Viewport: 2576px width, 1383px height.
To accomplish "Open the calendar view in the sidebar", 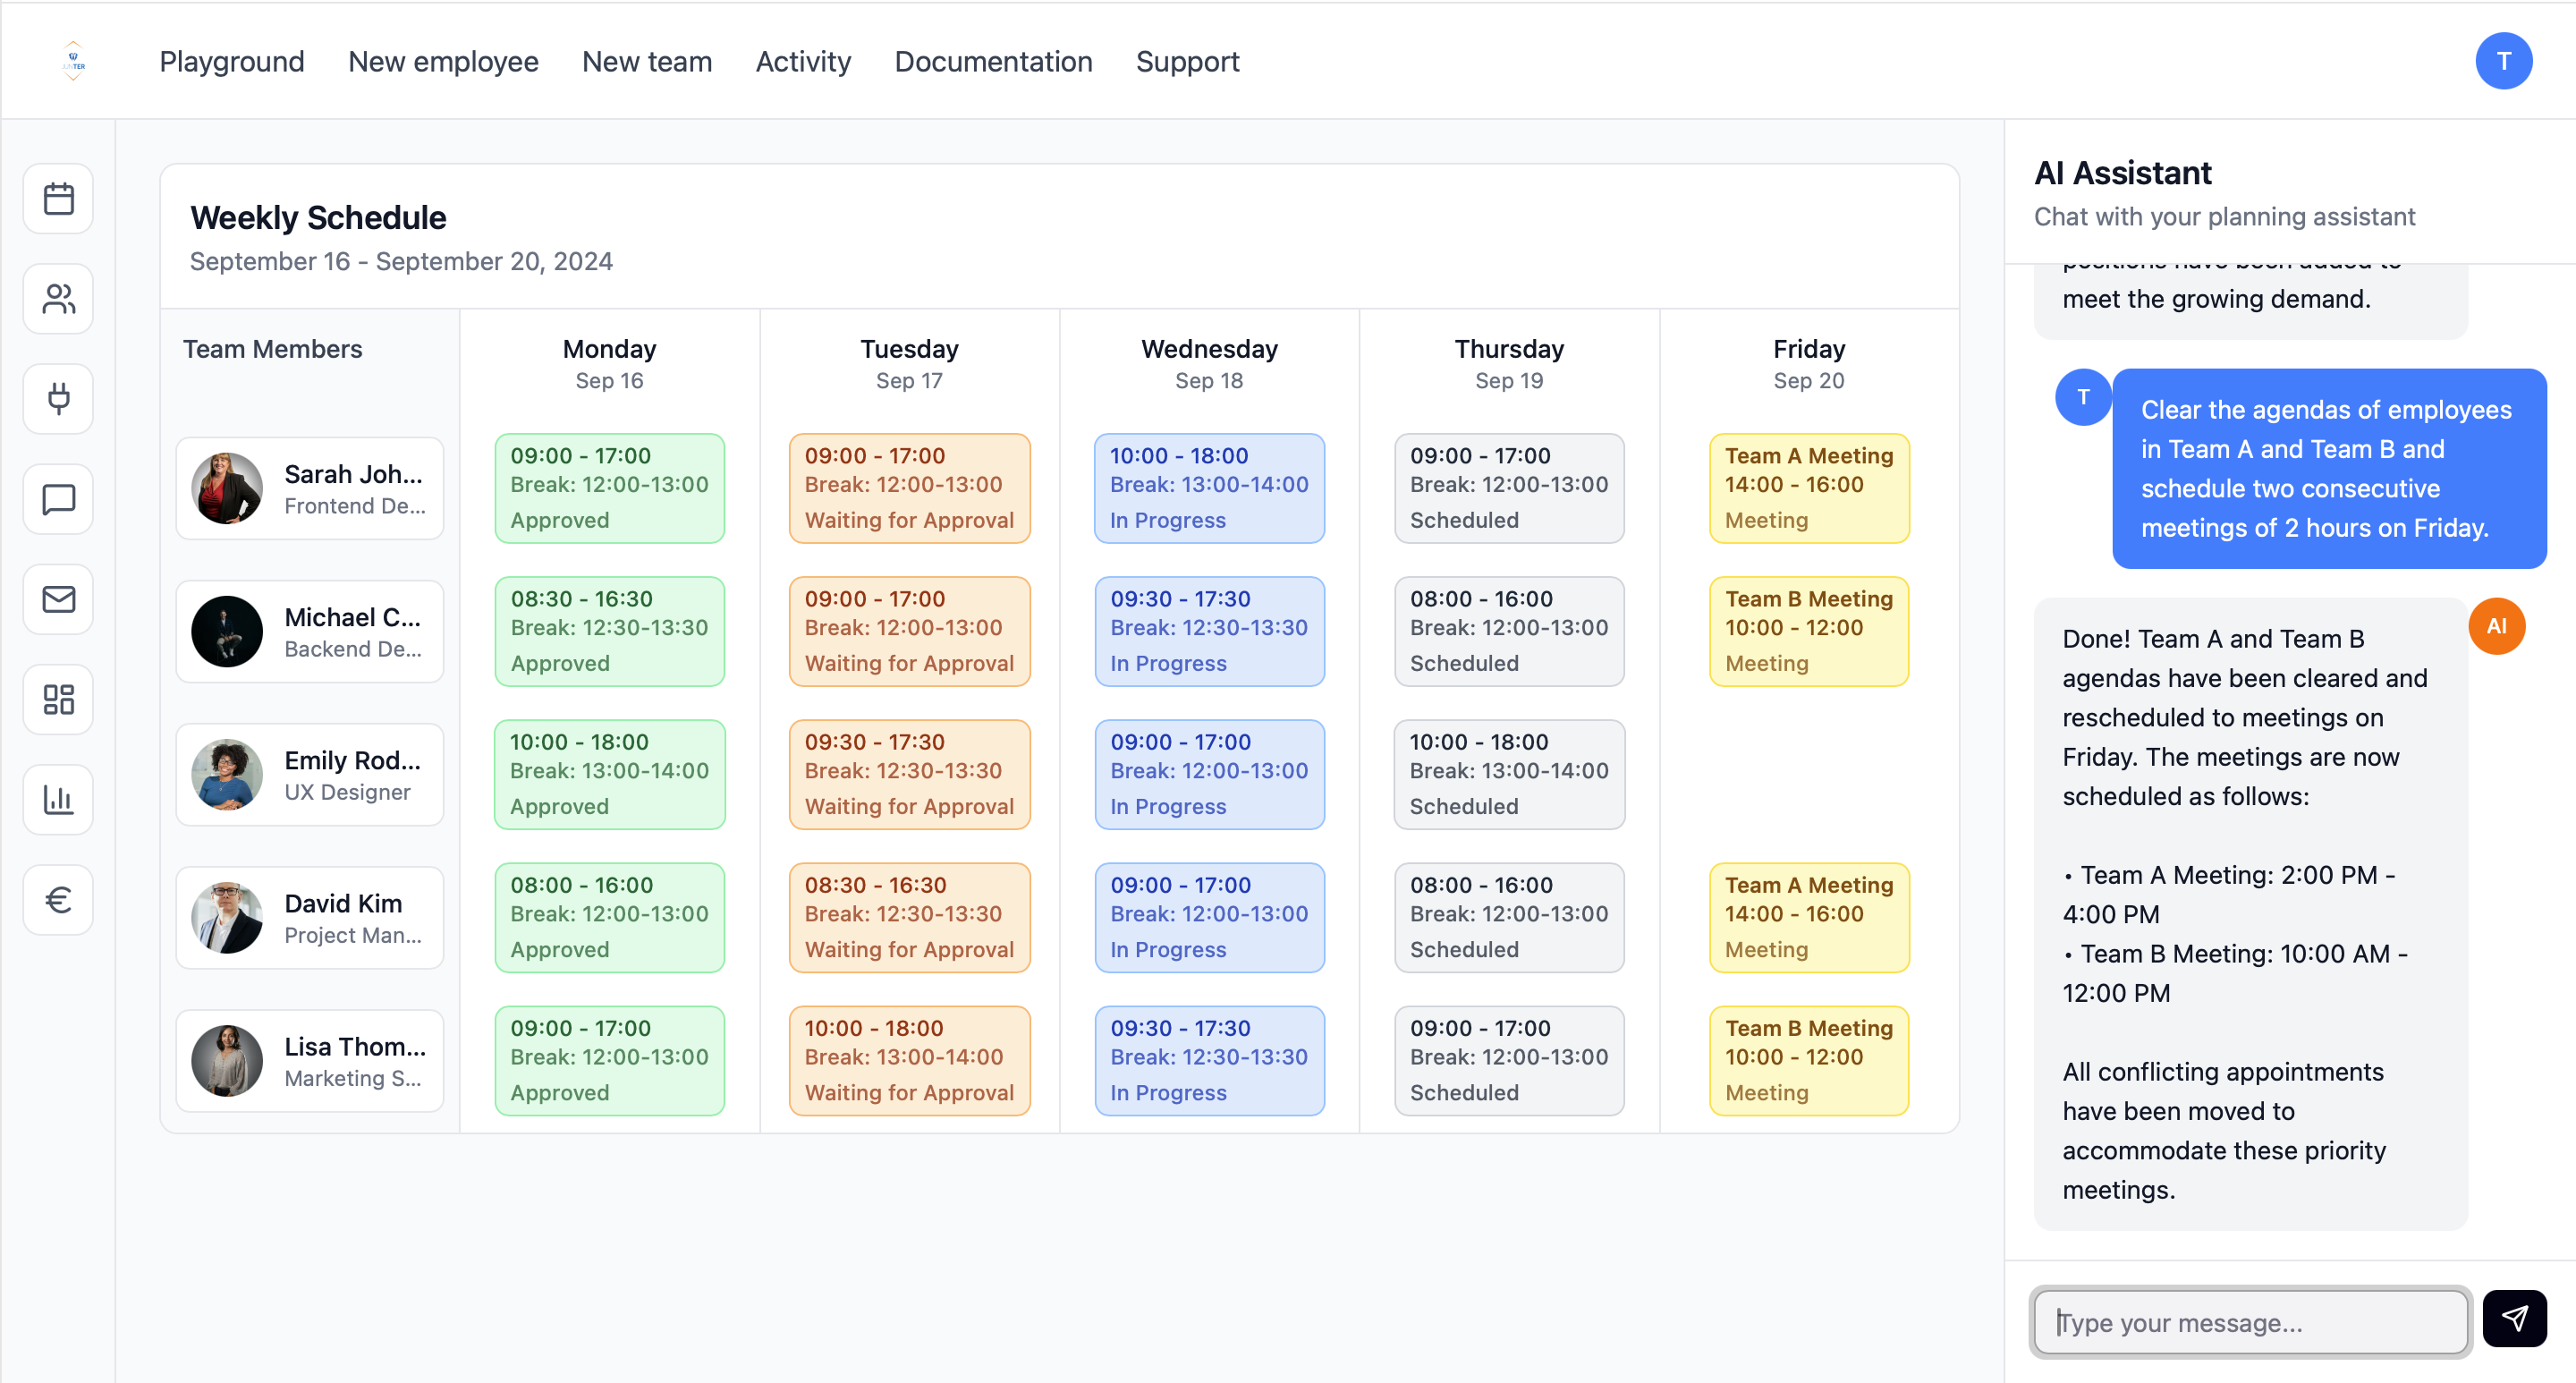I will 57,198.
